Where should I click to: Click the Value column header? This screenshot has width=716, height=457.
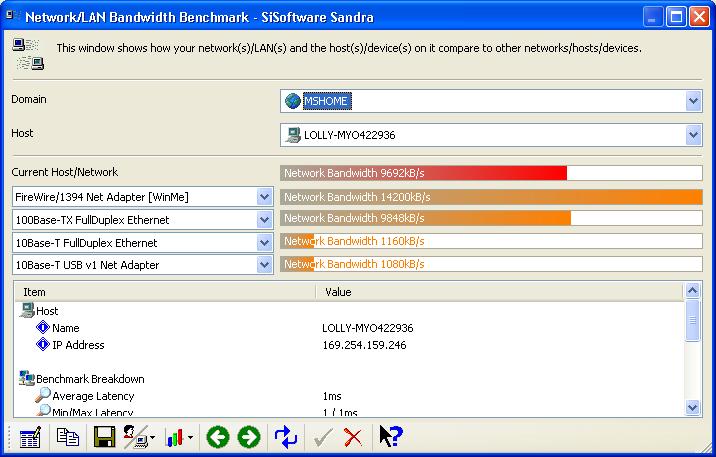pos(500,292)
